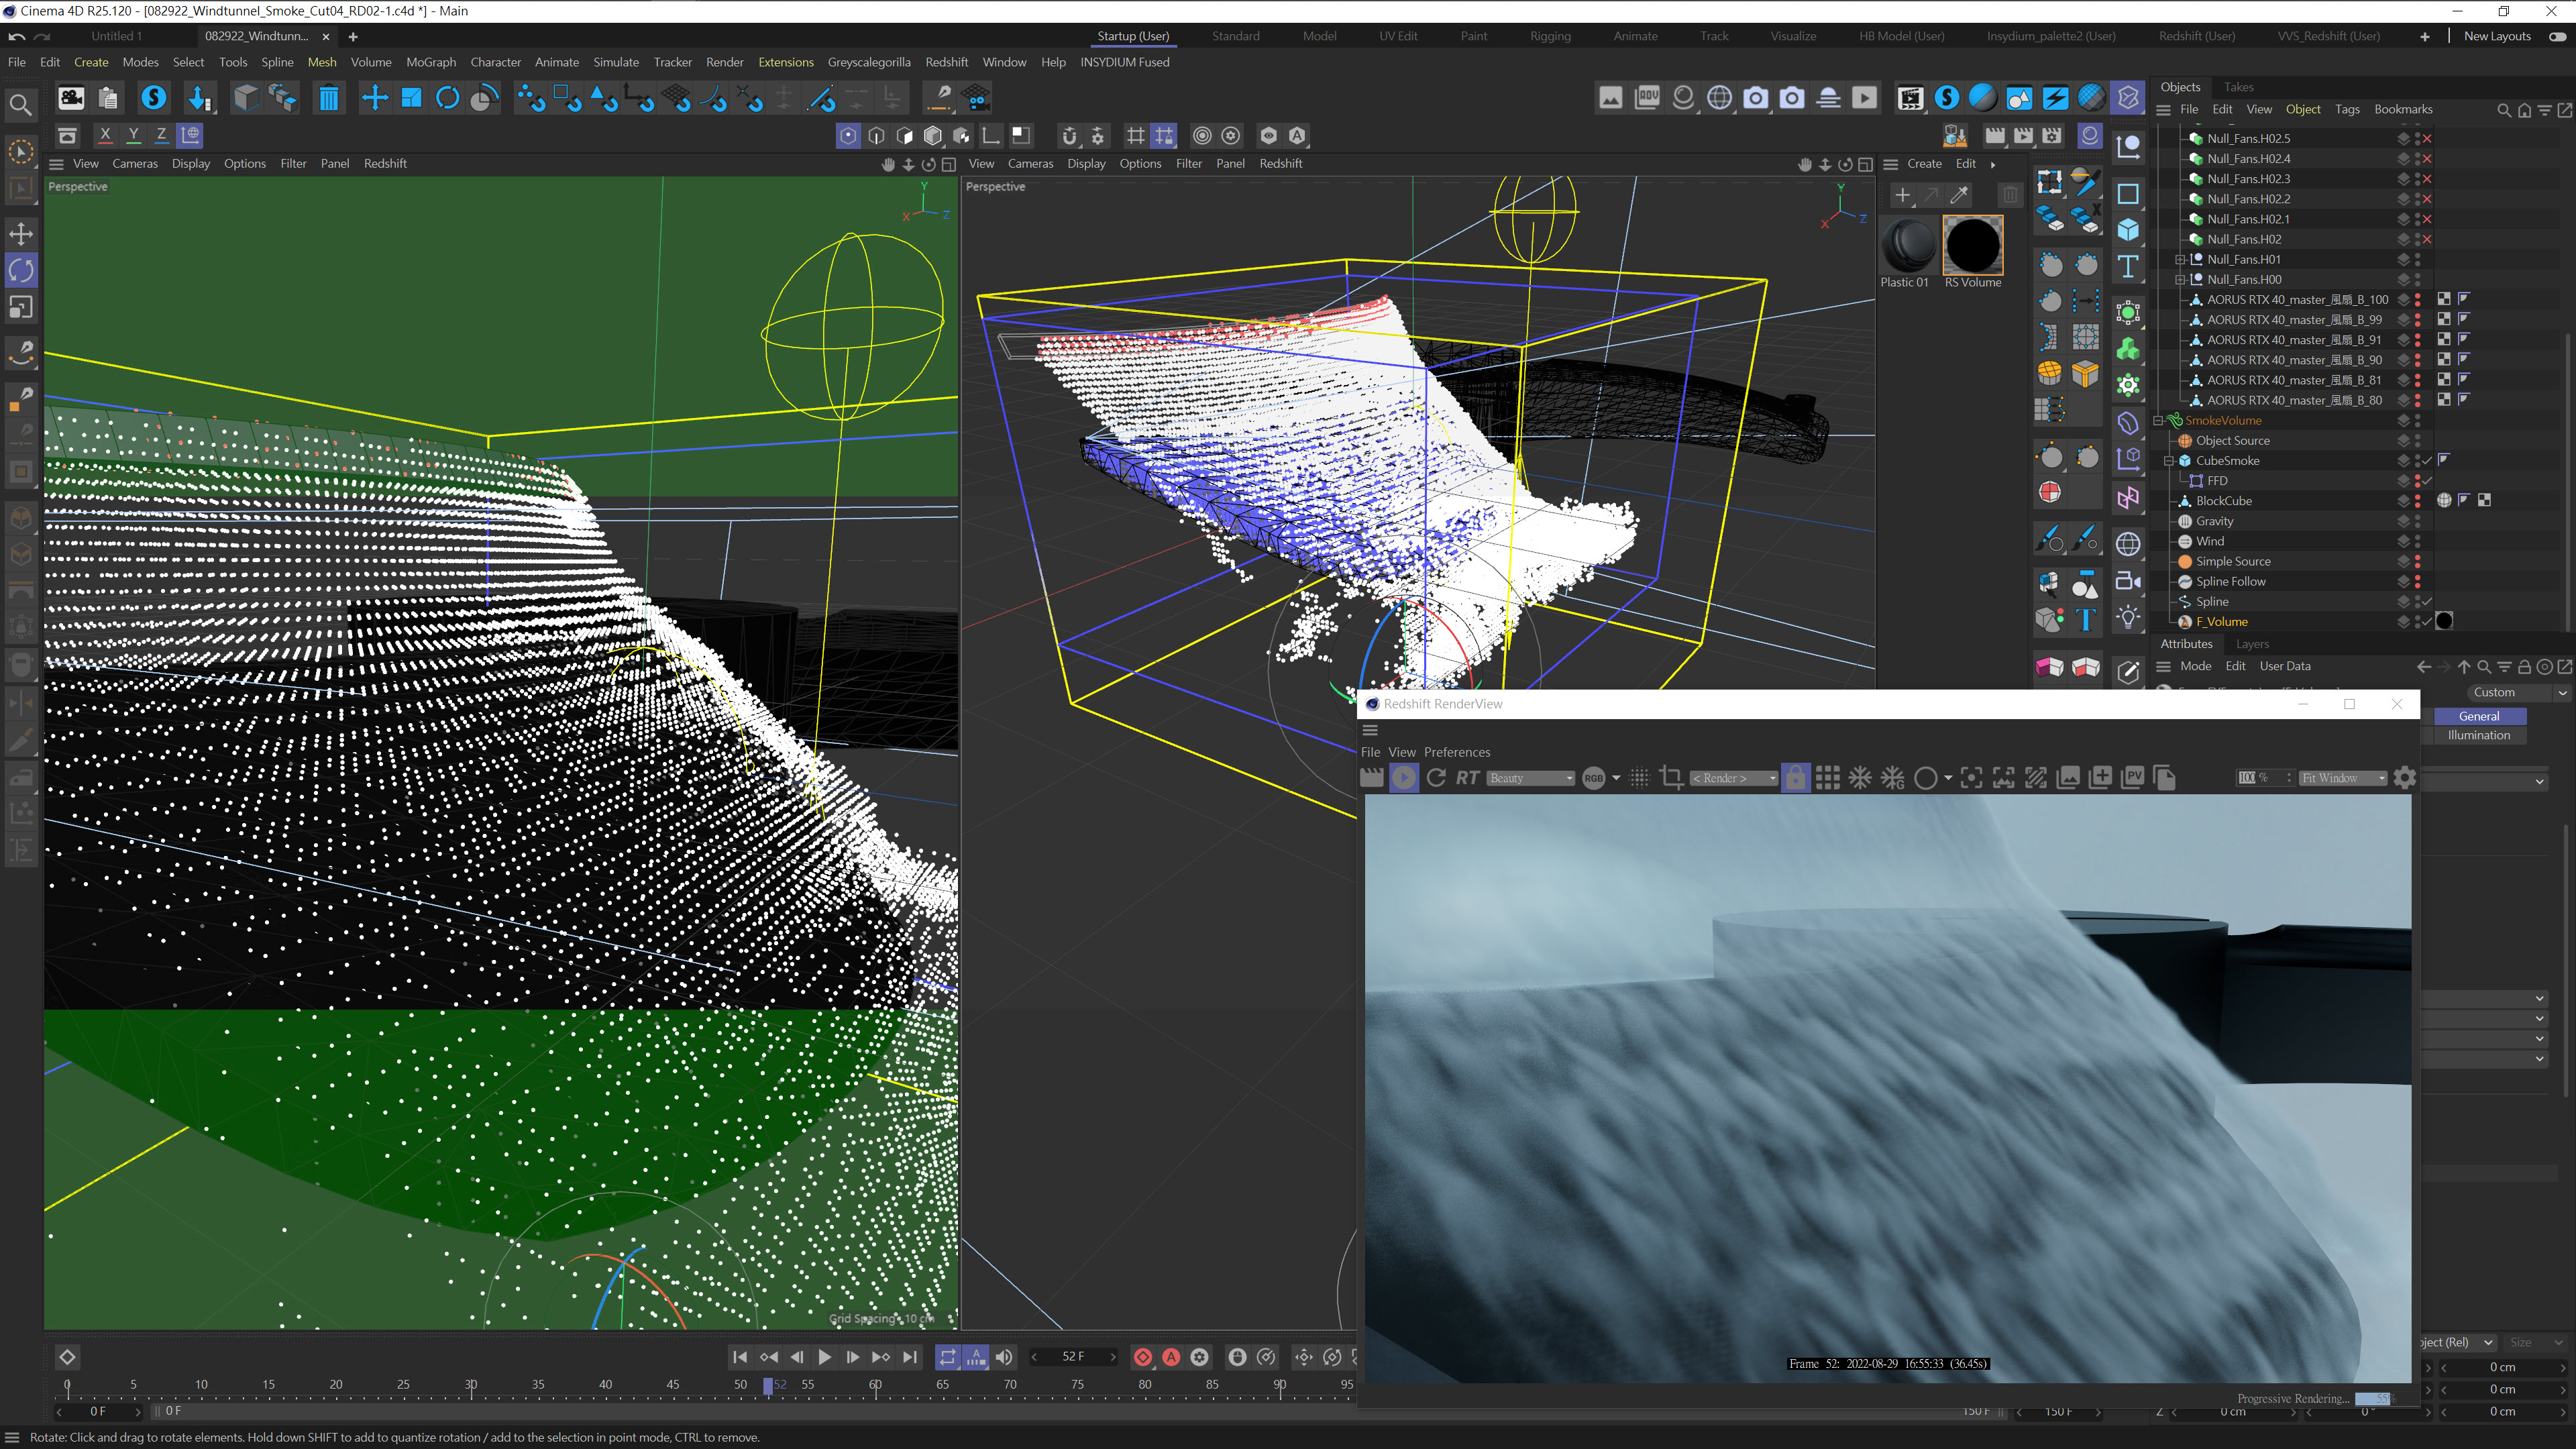Switch to the Takes tab
Viewport: 2576px width, 1449px height.
pyautogui.click(x=2238, y=87)
